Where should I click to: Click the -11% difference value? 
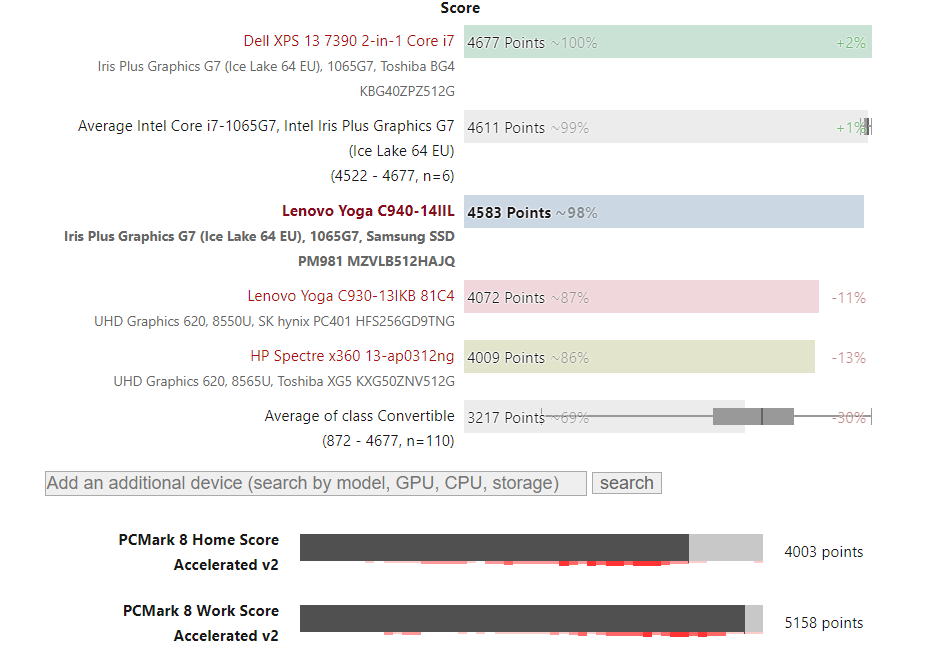pos(849,298)
